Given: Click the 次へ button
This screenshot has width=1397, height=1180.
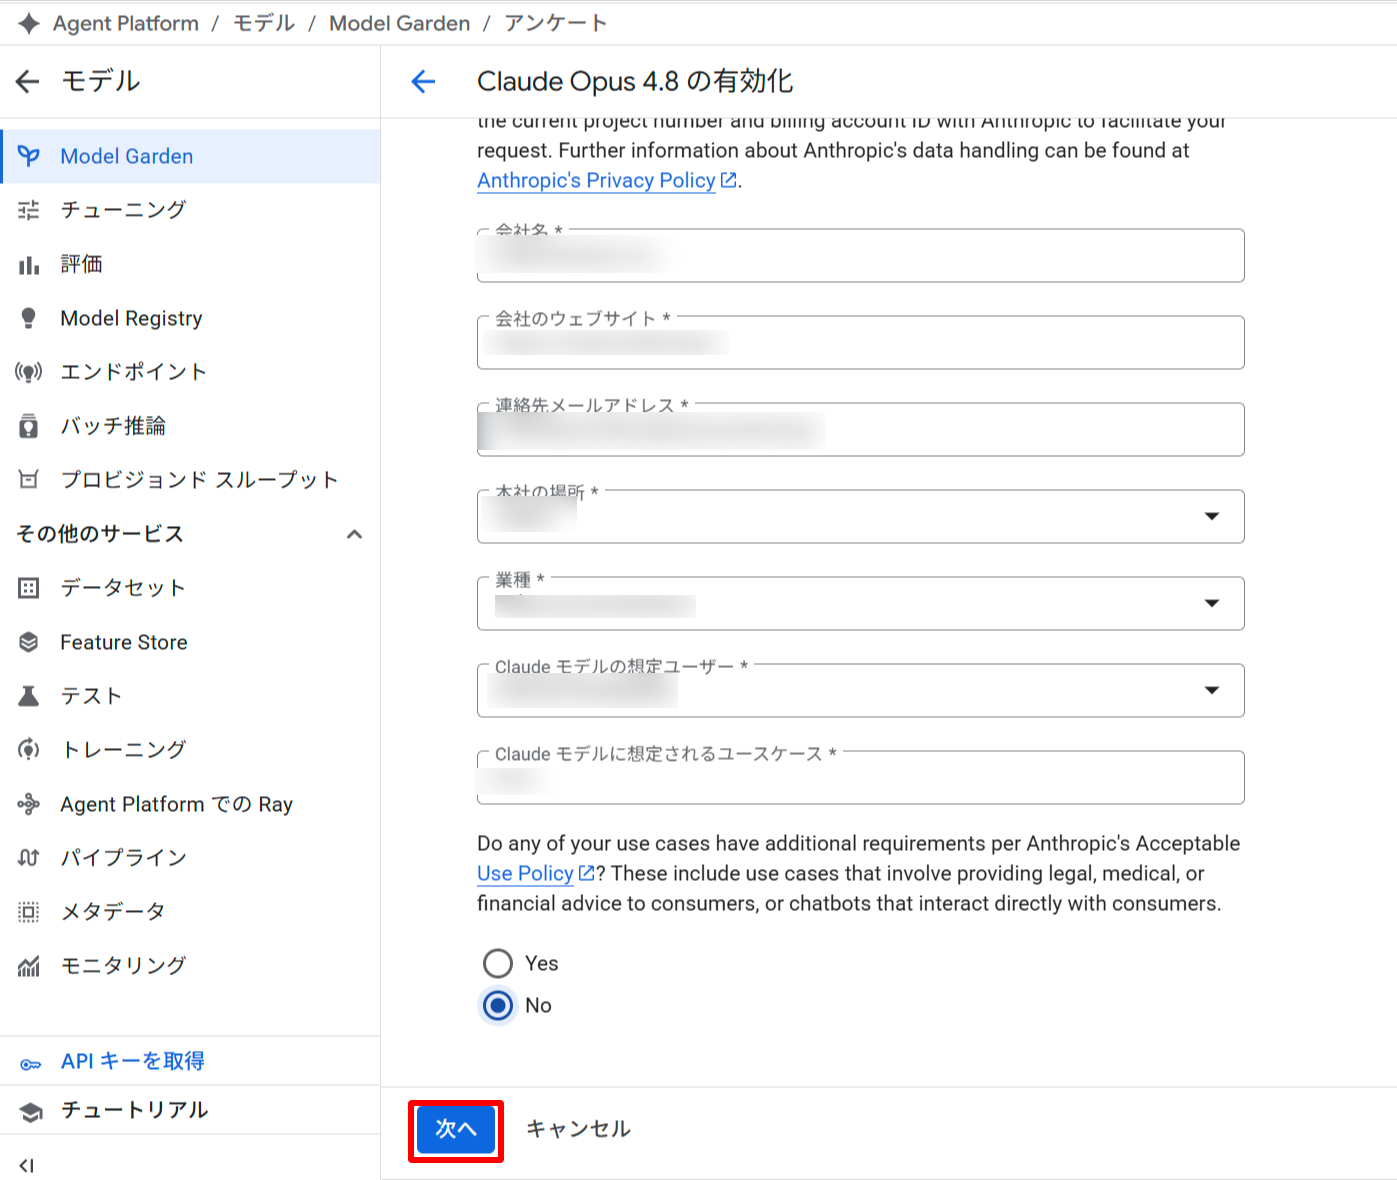Looking at the screenshot, I should point(456,1129).
